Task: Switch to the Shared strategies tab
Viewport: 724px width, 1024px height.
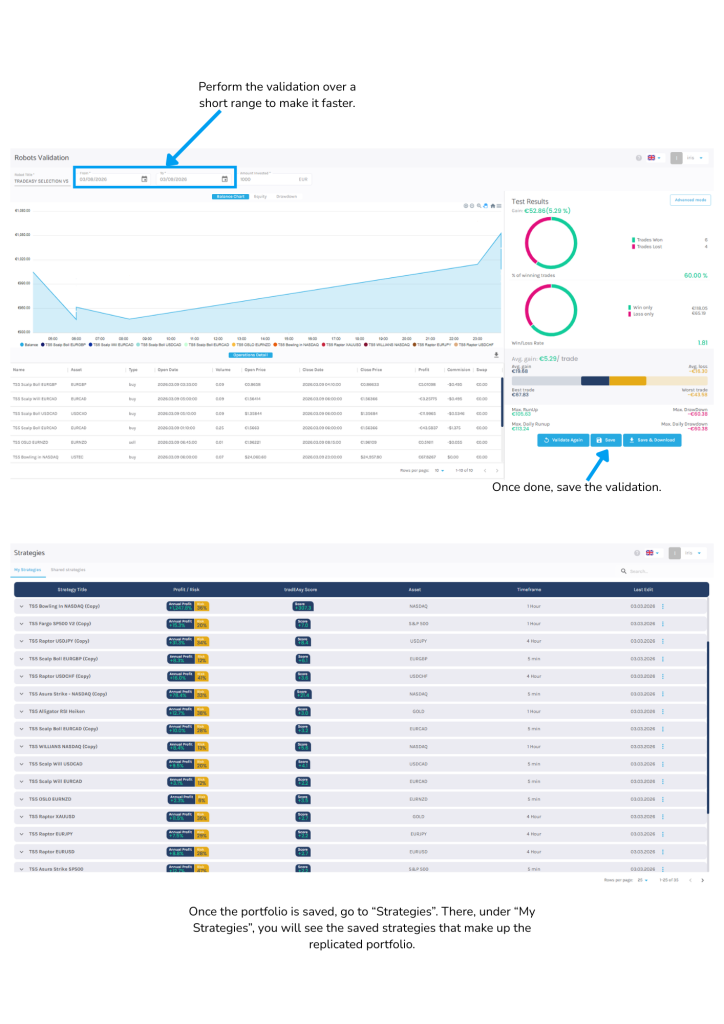Action: coord(67,570)
